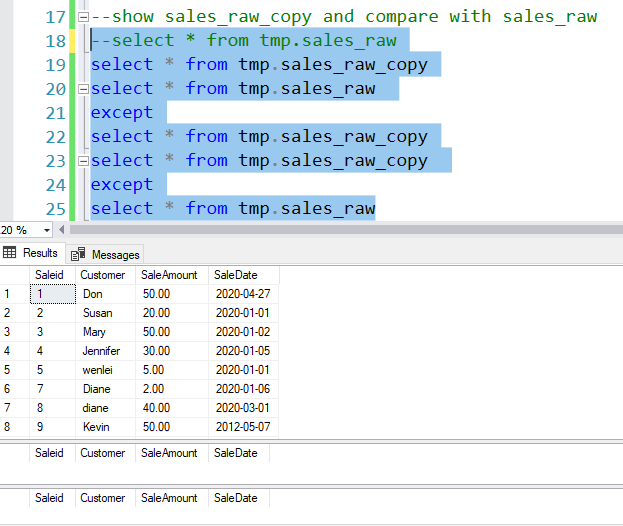Click the SaleAmount cell 5.00
Viewport: 623px width, 526px height.
172,370
